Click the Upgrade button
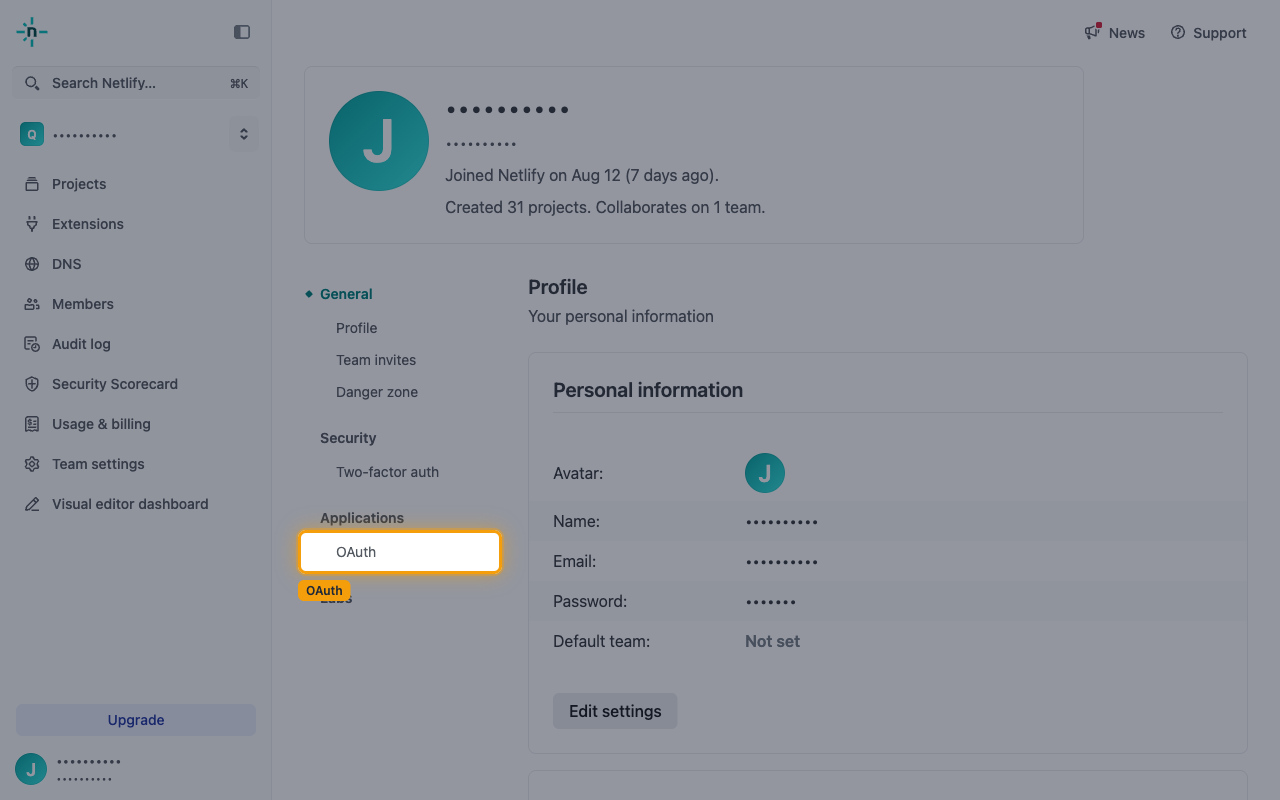The height and width of the screenshot is (800, 1280). click(x=136, y=720)
